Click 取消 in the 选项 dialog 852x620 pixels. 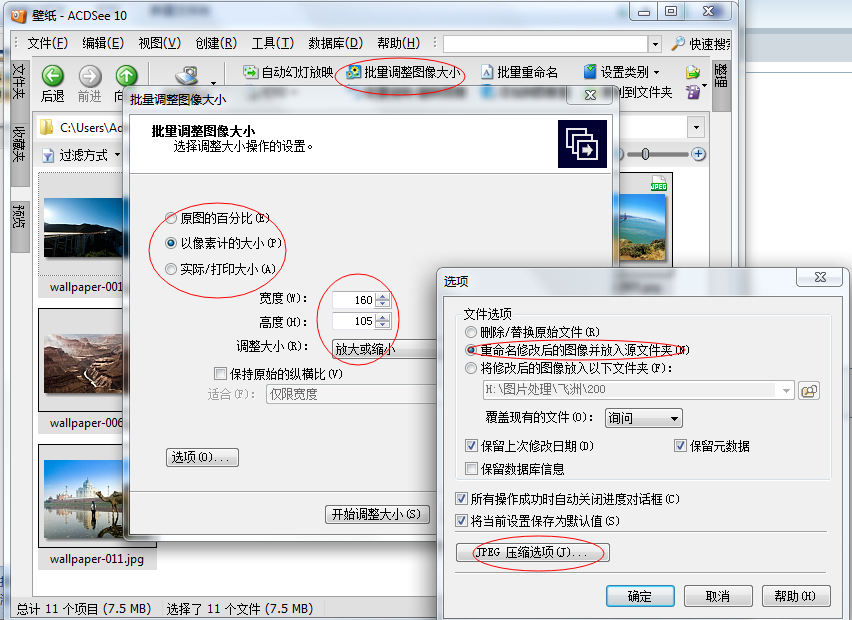coord(718,596)
